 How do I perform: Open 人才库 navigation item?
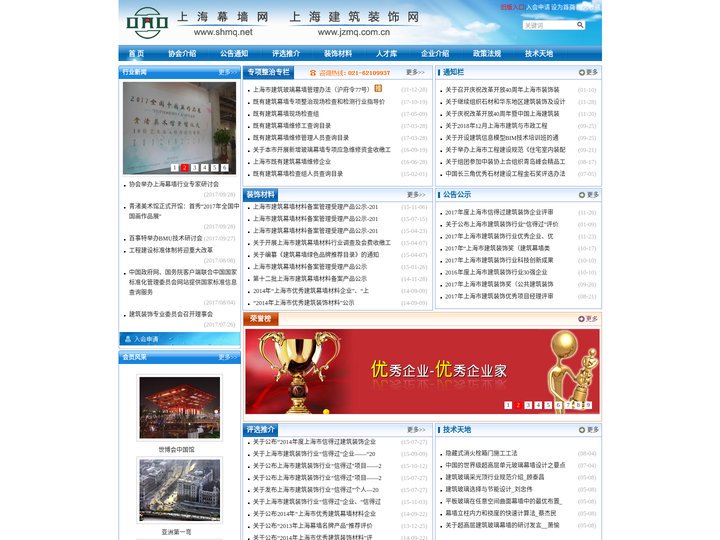click(386, 53)
